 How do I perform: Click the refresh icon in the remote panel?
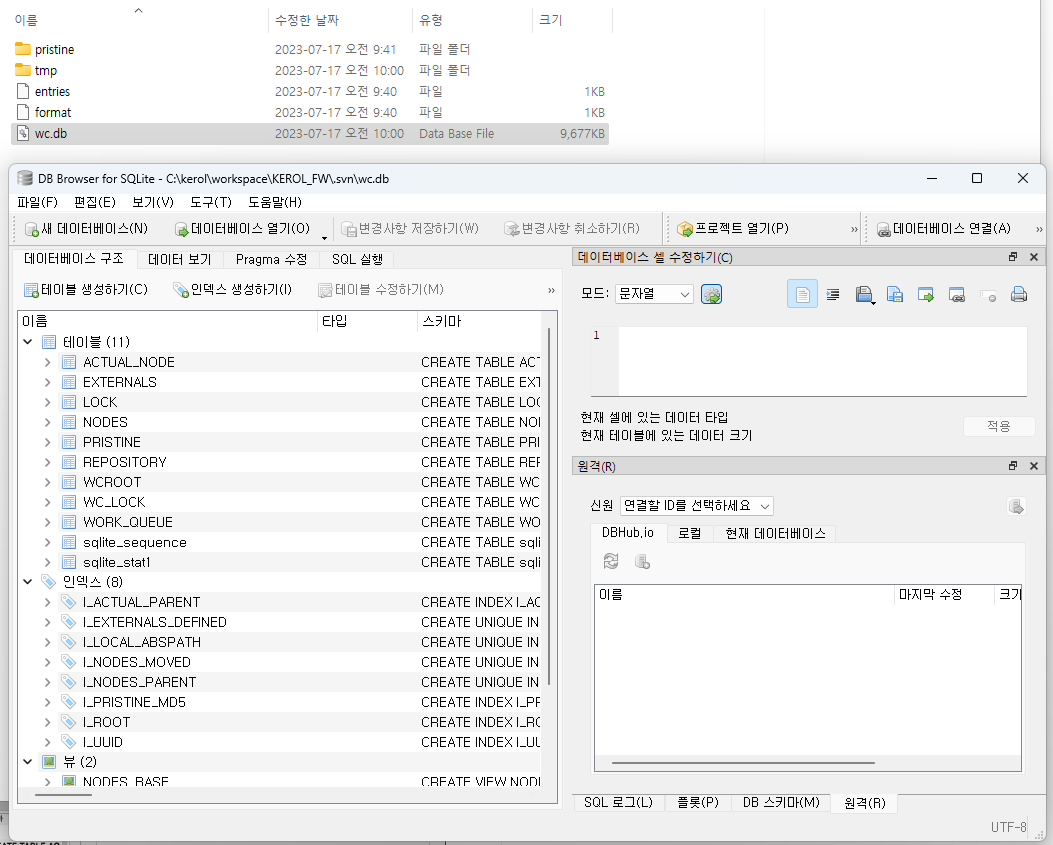tap(611, 561)
